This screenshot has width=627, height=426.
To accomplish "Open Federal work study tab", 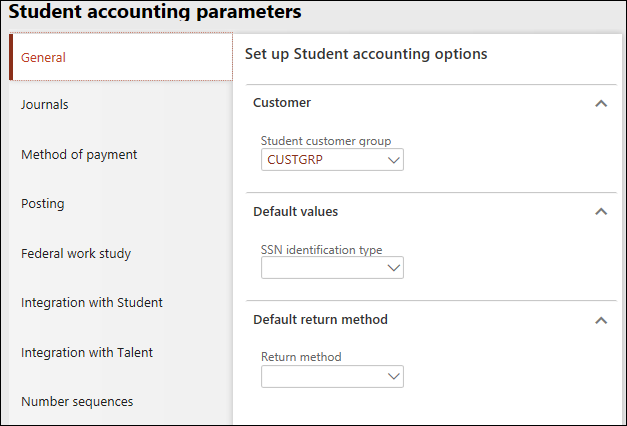I will click(x=76, y=253).
